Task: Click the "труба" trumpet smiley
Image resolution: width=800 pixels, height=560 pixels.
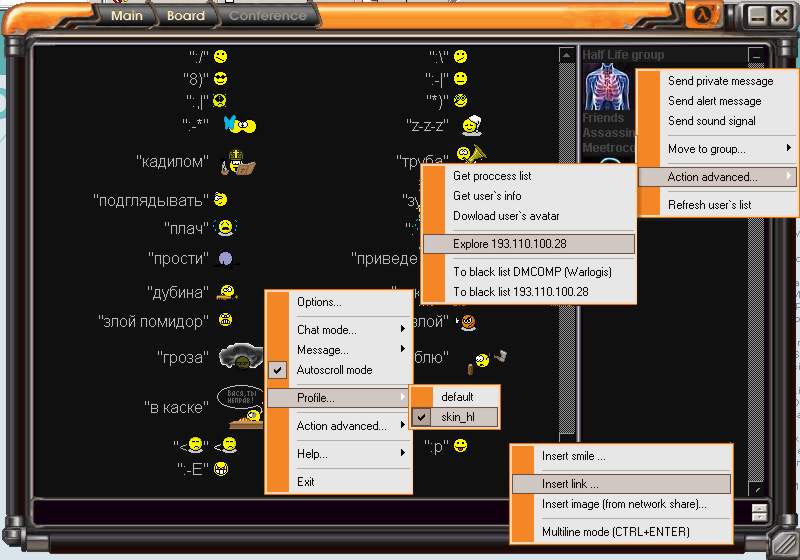Action: (470, 156)
